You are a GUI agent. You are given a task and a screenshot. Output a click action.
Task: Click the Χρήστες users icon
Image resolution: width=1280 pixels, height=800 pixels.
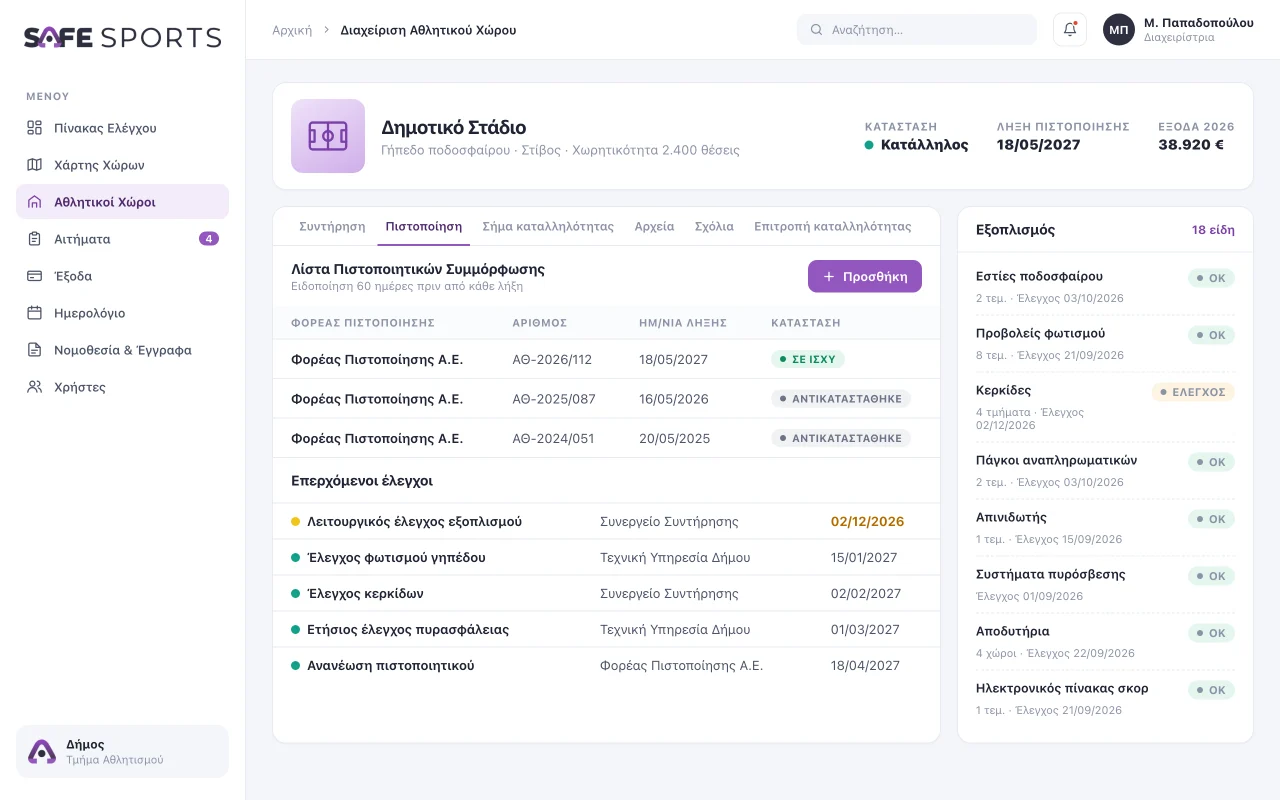click(x=35, y=387)
